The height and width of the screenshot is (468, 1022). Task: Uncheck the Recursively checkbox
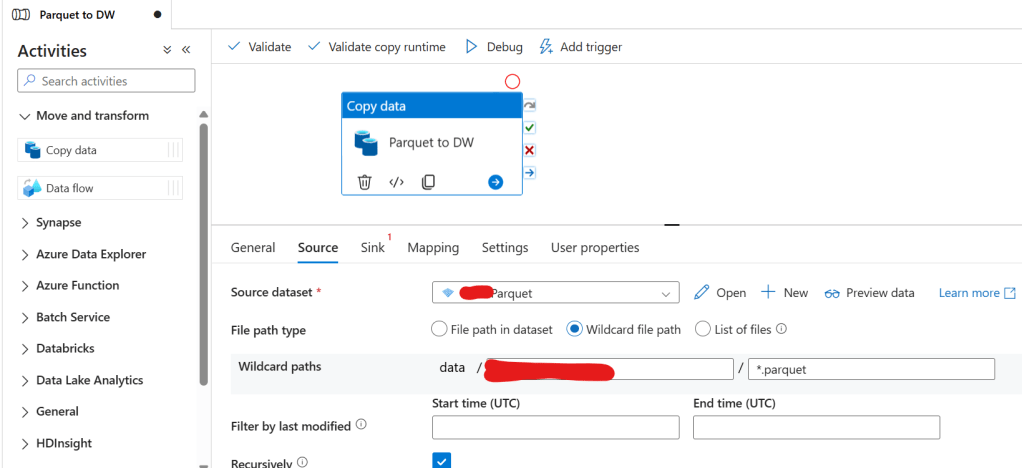coord(441,461)
